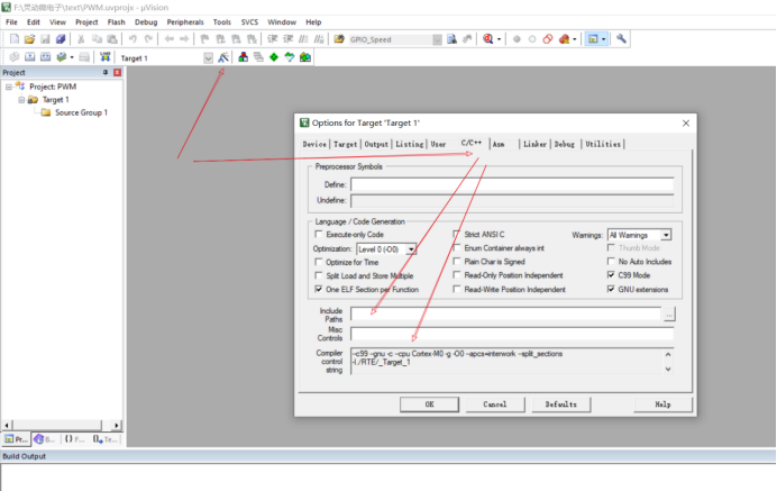Open the Optimization level dropdown
778x491 pixels.
411,248
